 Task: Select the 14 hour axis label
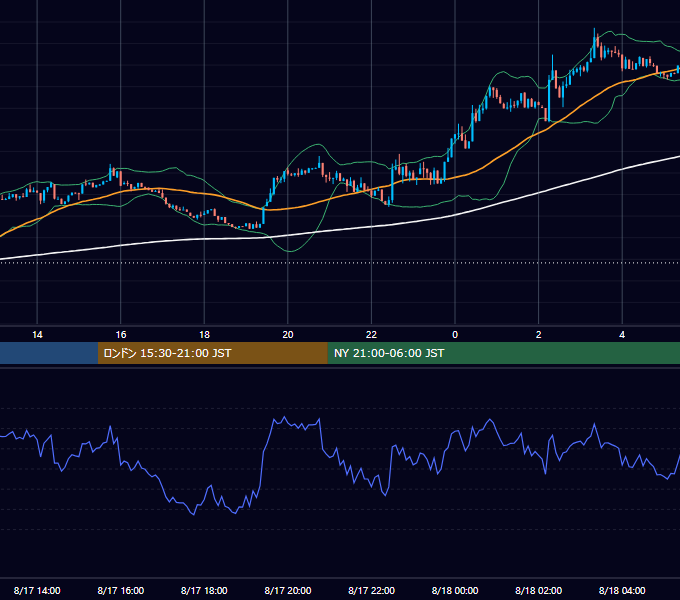(37, 335)
